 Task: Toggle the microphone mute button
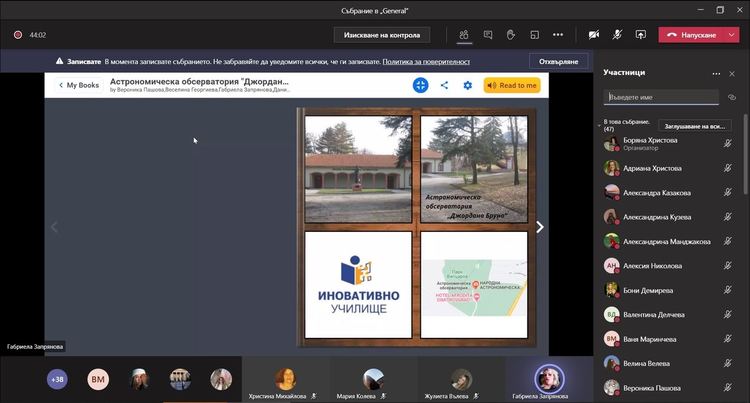617,35
